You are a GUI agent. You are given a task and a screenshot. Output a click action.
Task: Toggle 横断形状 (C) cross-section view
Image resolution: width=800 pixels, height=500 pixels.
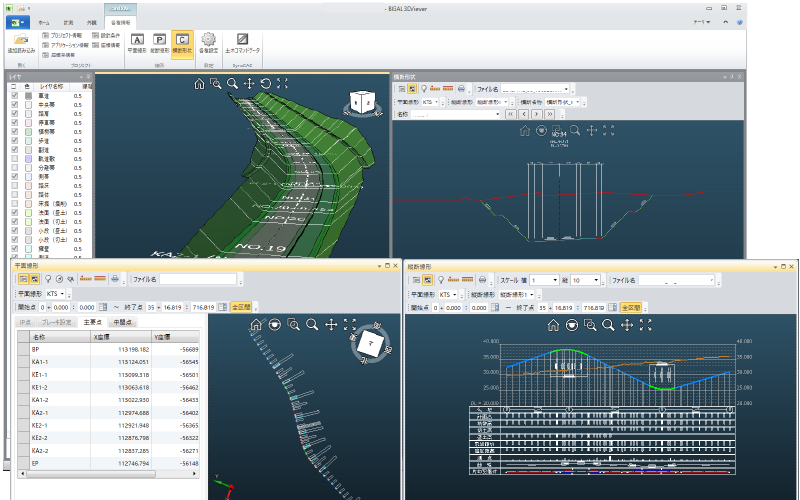click(x=182, y=43)
